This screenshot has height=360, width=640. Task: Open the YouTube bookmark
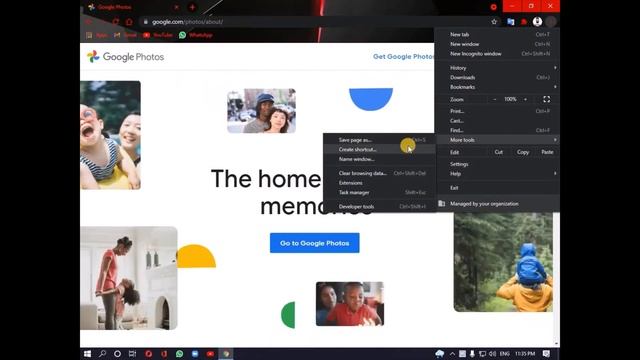coord(158,35)
